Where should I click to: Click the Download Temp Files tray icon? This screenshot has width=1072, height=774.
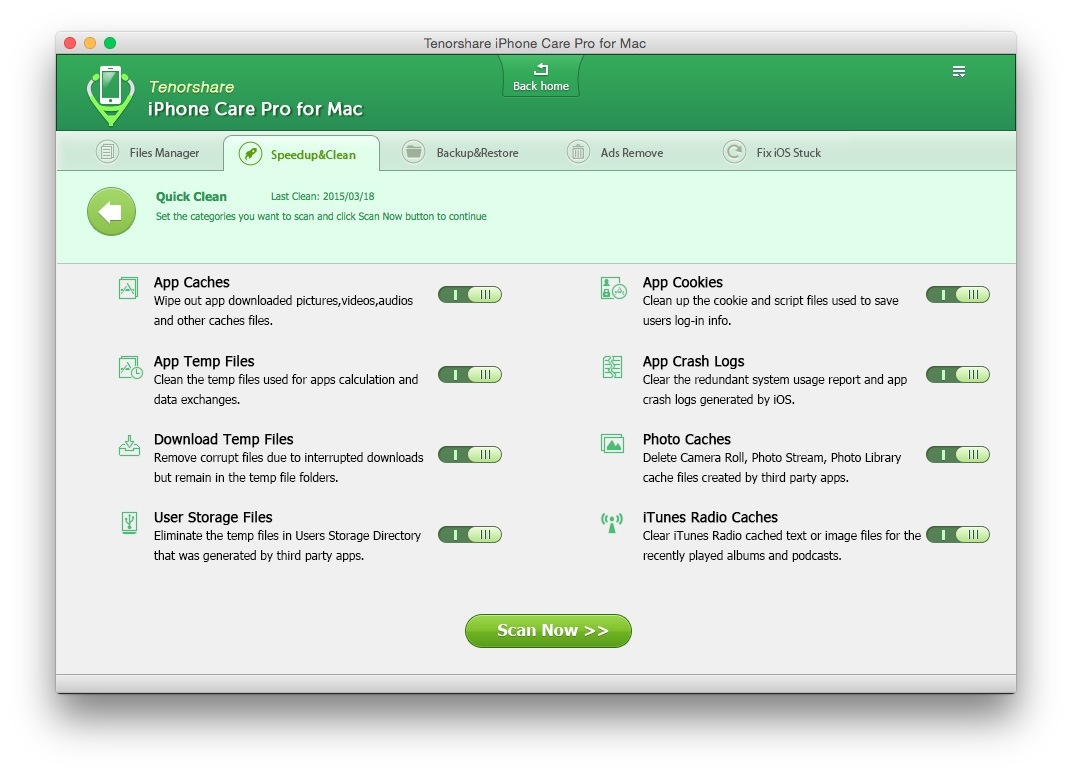[129, 445]
